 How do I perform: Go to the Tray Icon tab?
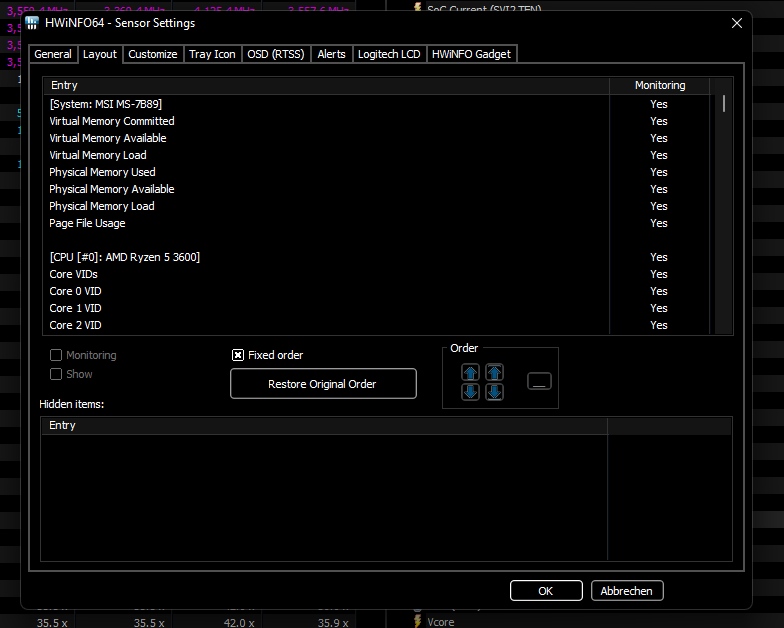[x=212, y=54]
